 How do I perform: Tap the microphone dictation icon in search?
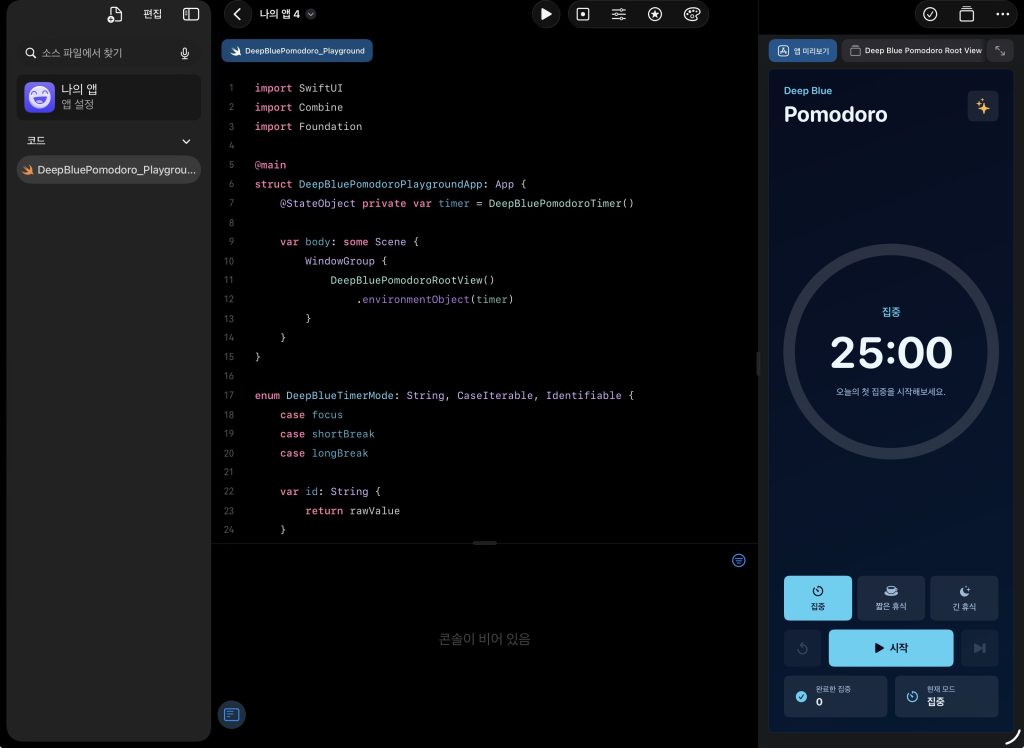[x=185, y=54]
